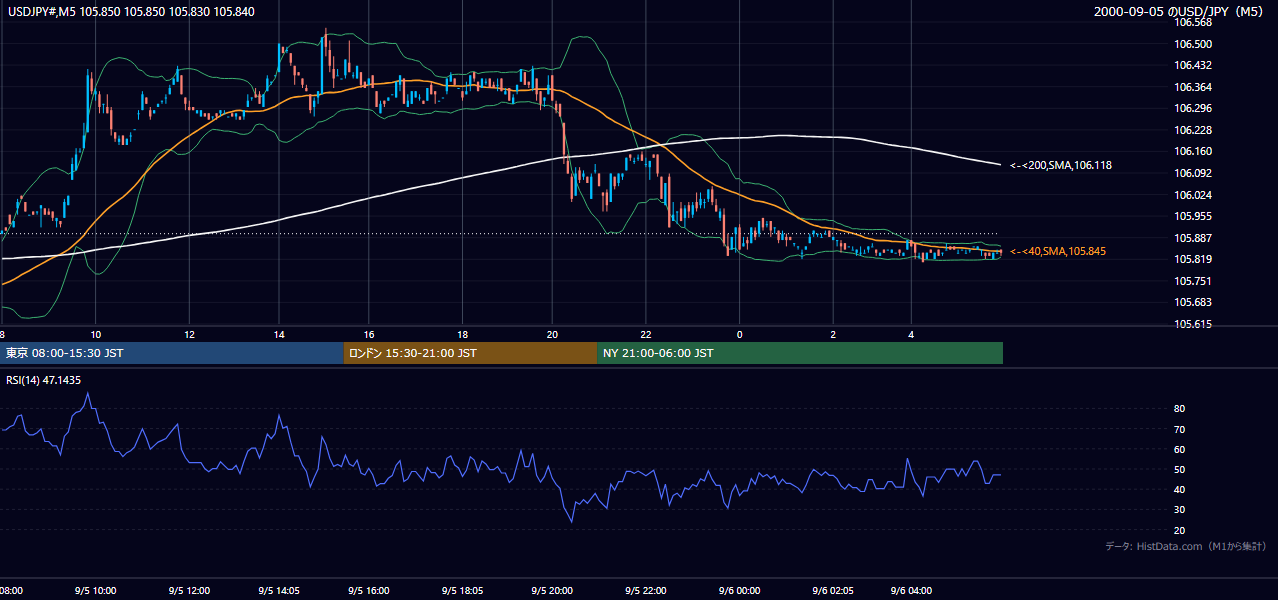Click the 105.819 price axis label

coord(1193,259)
